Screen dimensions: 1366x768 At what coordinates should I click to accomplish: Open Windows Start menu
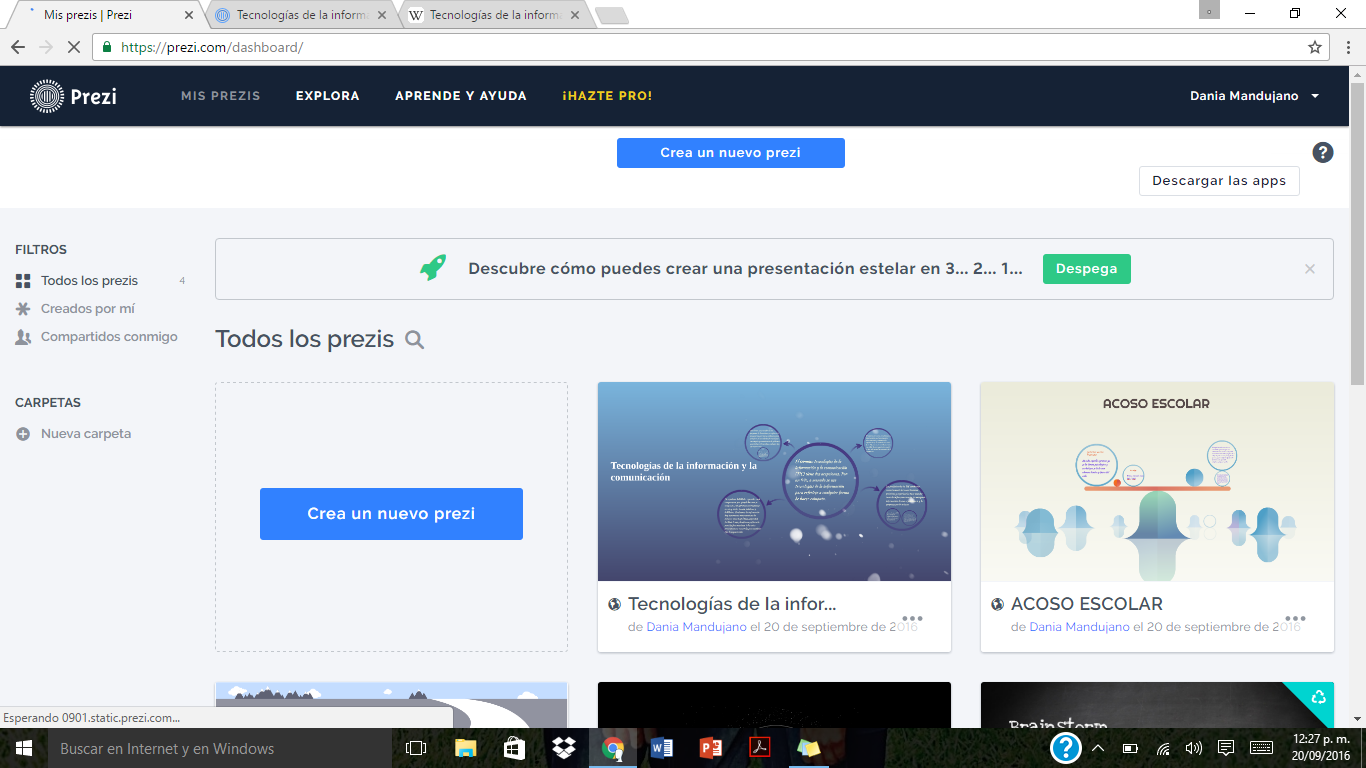[23, 748]
